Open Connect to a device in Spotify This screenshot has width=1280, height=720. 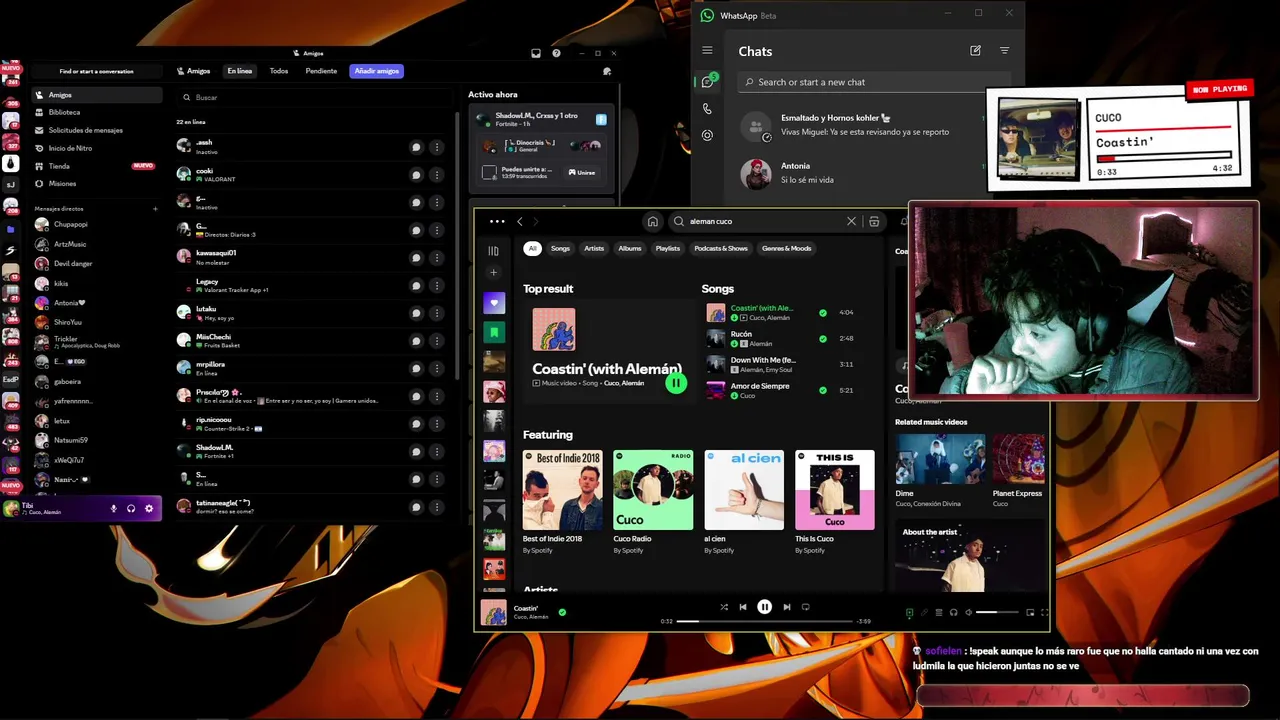tap(953, 612)
